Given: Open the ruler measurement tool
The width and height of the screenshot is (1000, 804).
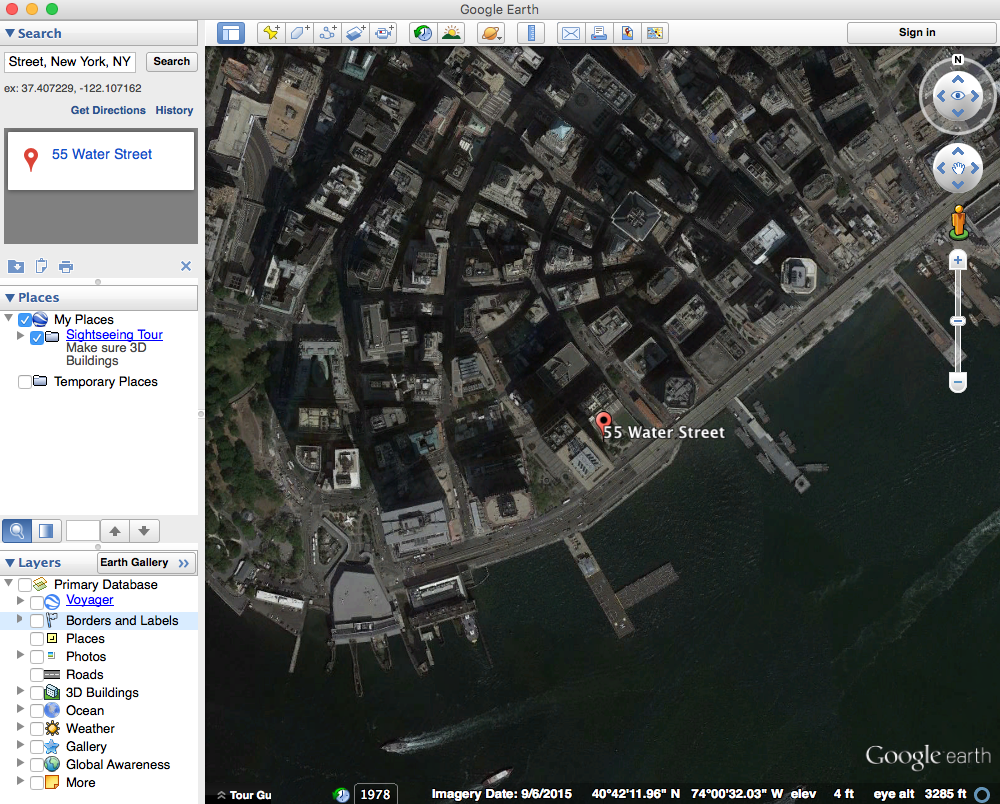Looking at the screenshot, I should point(531,33).
